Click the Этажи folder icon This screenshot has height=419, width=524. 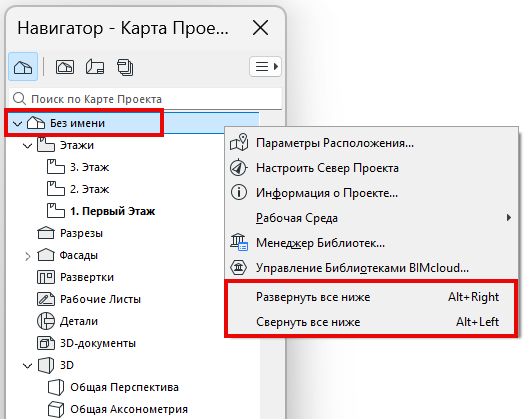pyautogui.click(x=46, y=145)
